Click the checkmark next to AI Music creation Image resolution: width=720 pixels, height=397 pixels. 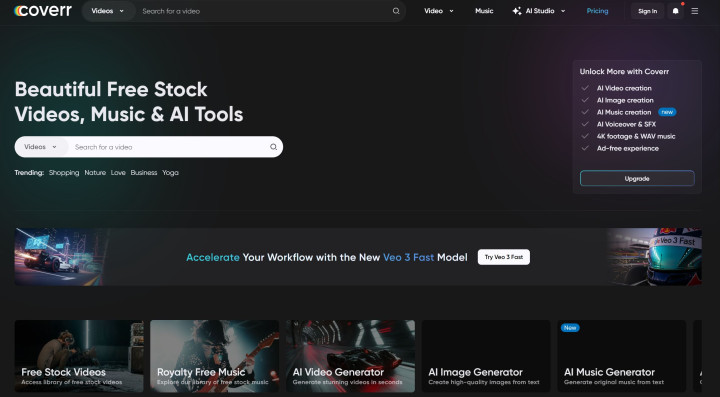point(585,112)
